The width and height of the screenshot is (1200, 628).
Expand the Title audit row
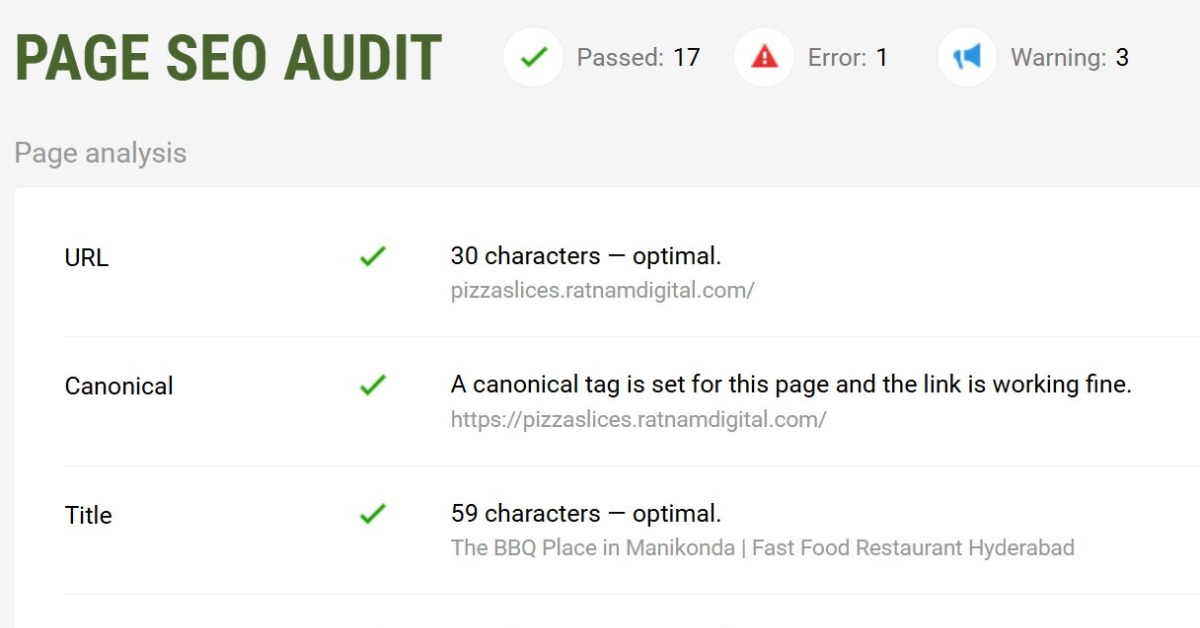click(88, 515)
